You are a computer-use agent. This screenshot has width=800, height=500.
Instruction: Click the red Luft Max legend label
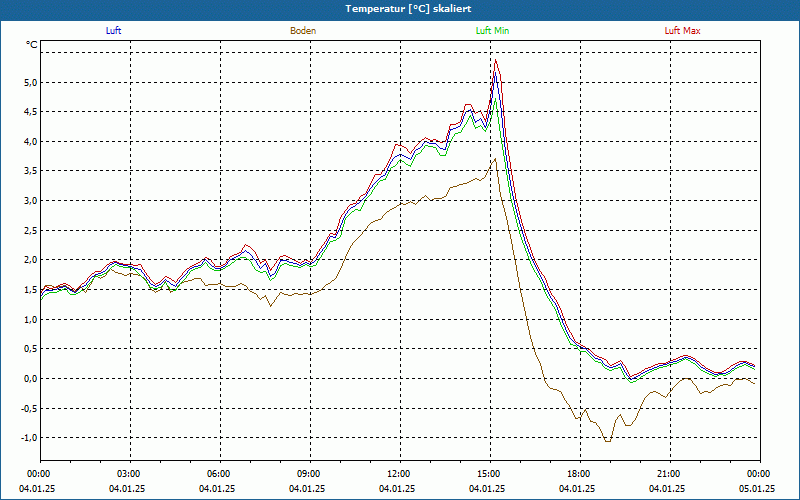point(682,31)
